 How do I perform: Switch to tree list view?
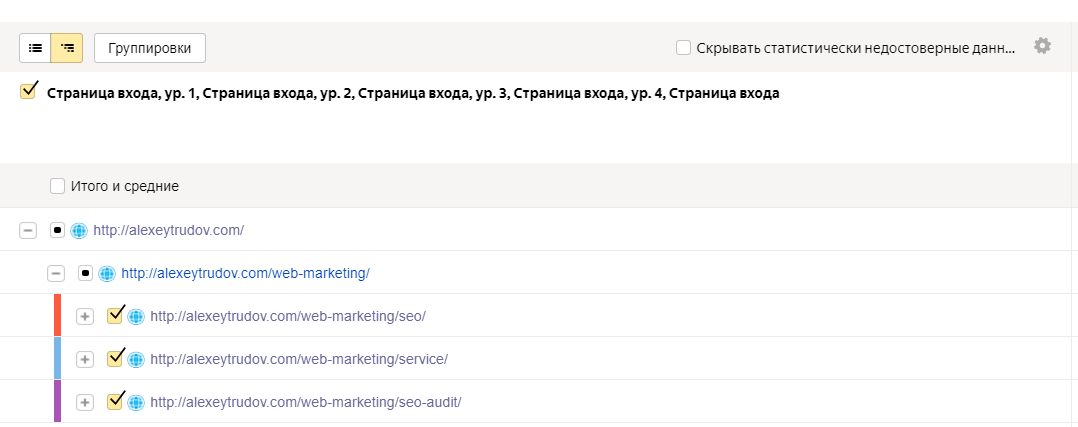67,47
